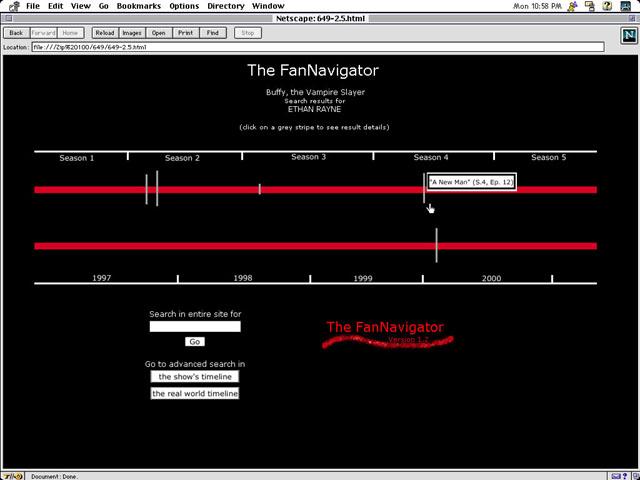This screenshot has height=480, width=640.
Task: Click the Netscape N logo icon
Action: click(625, 37)
